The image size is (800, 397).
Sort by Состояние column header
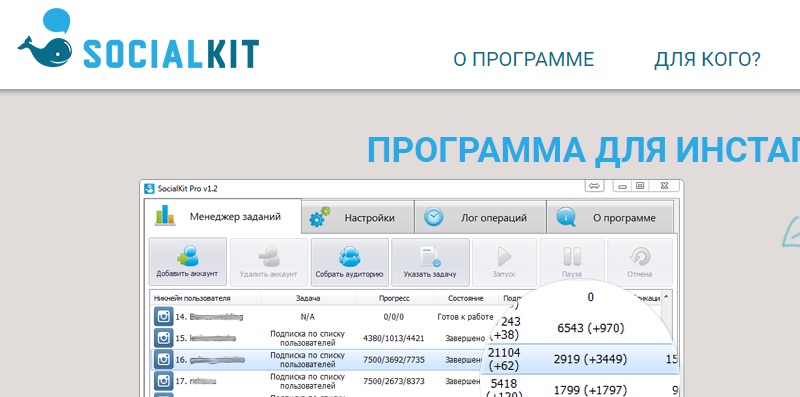(x=465, y=298)
